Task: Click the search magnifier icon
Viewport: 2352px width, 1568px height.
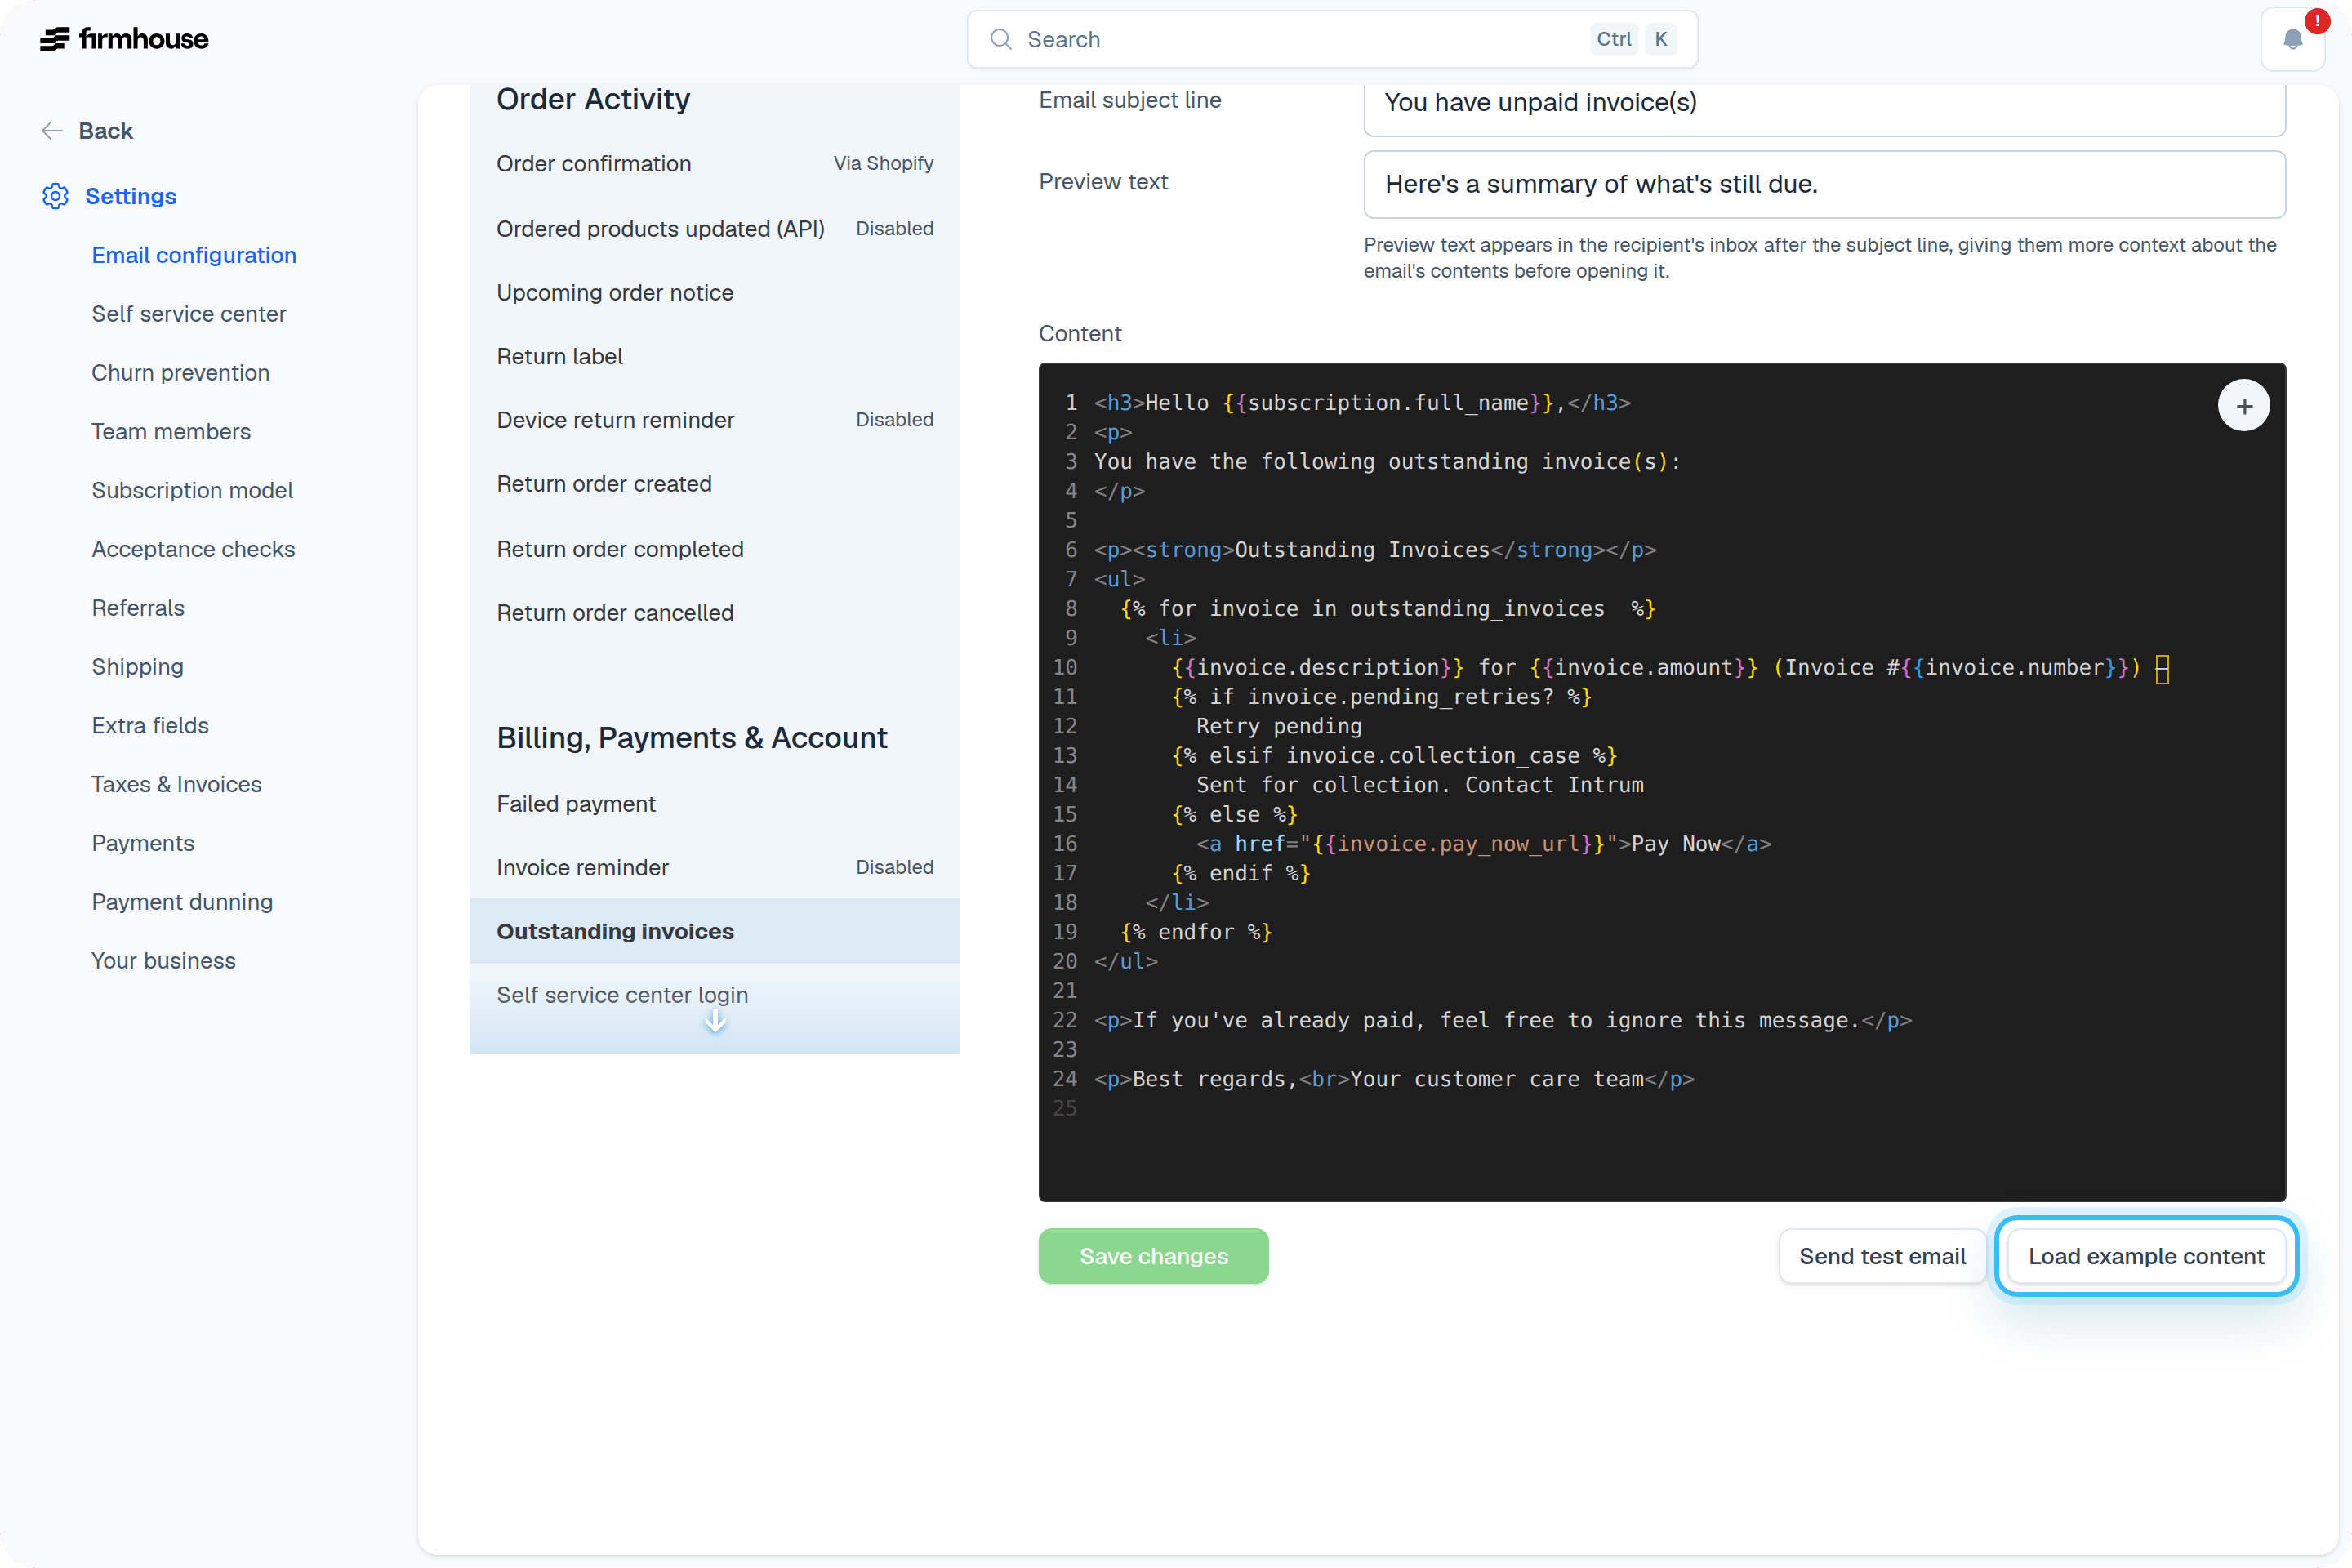Action: click(x=1000, y=39)
